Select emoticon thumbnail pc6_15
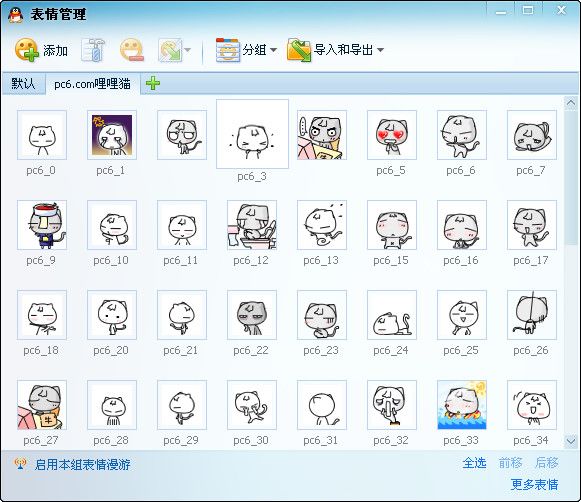The image size is (581, 502). click(x=392, y=225)
